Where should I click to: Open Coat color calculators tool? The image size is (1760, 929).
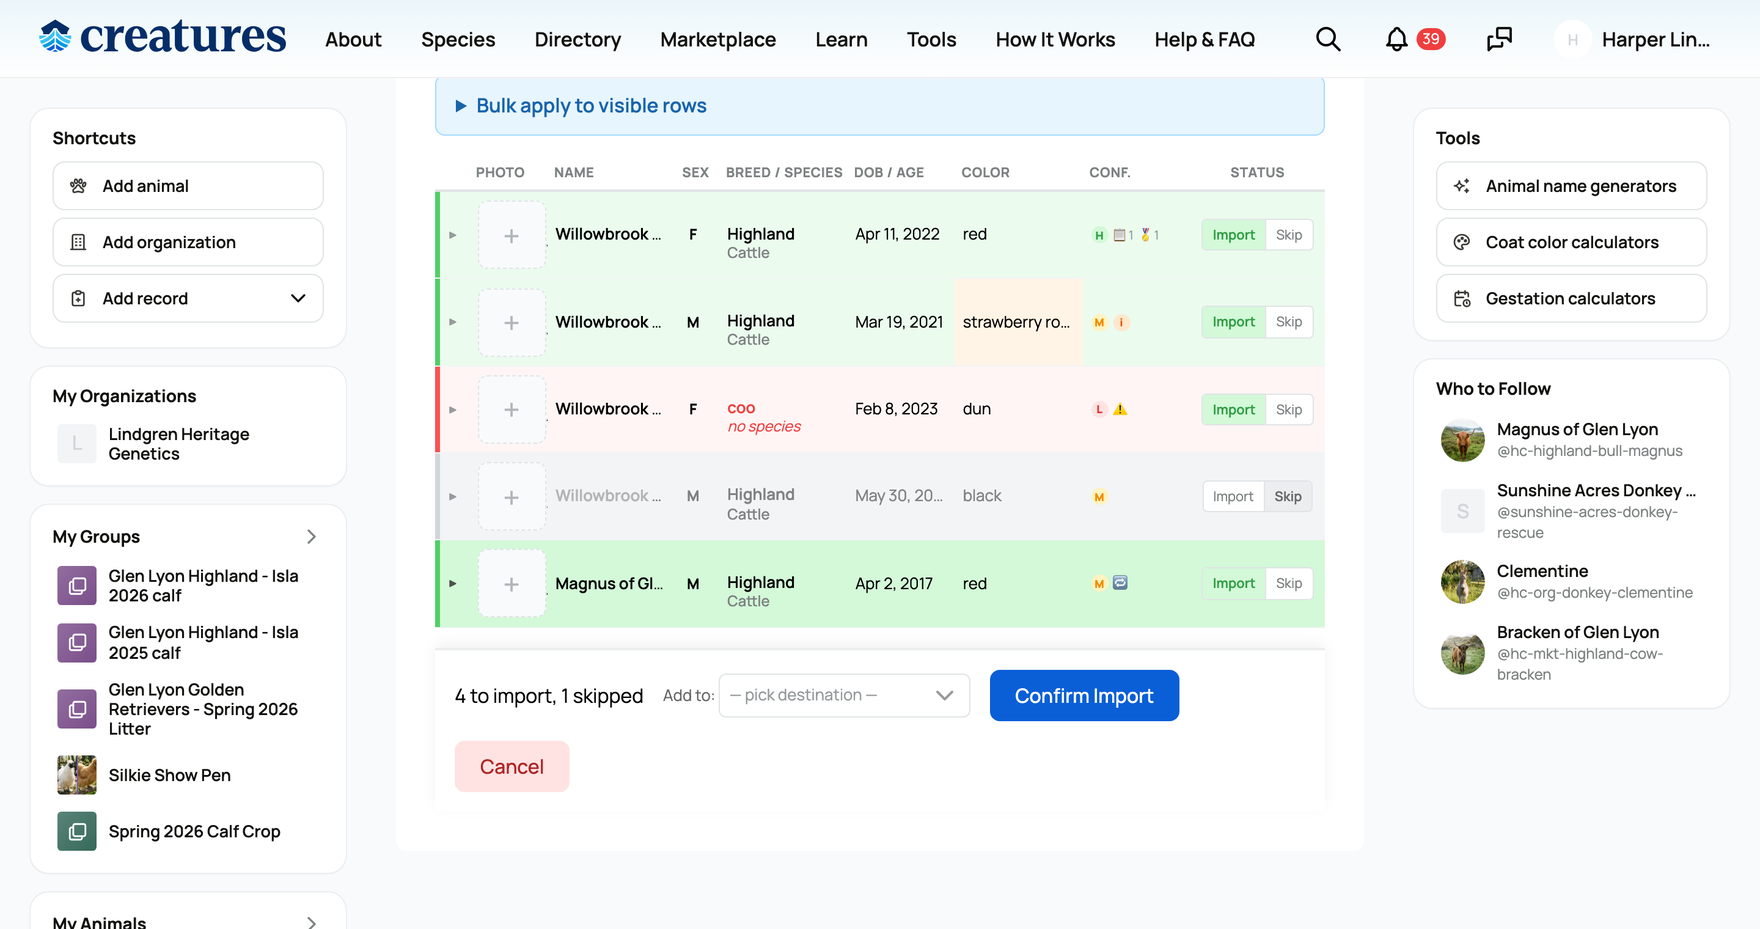coord(1571,242)
